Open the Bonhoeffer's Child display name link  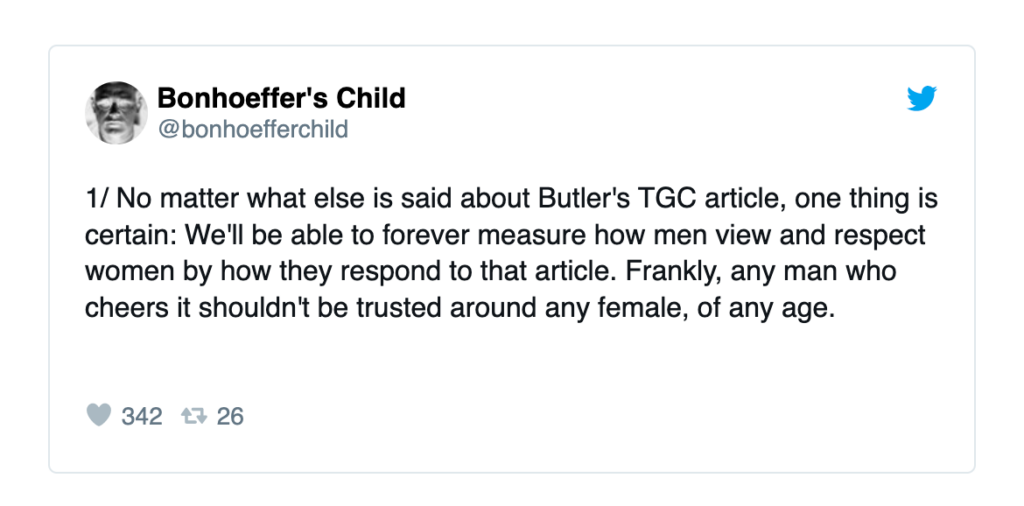coord(281,98)
